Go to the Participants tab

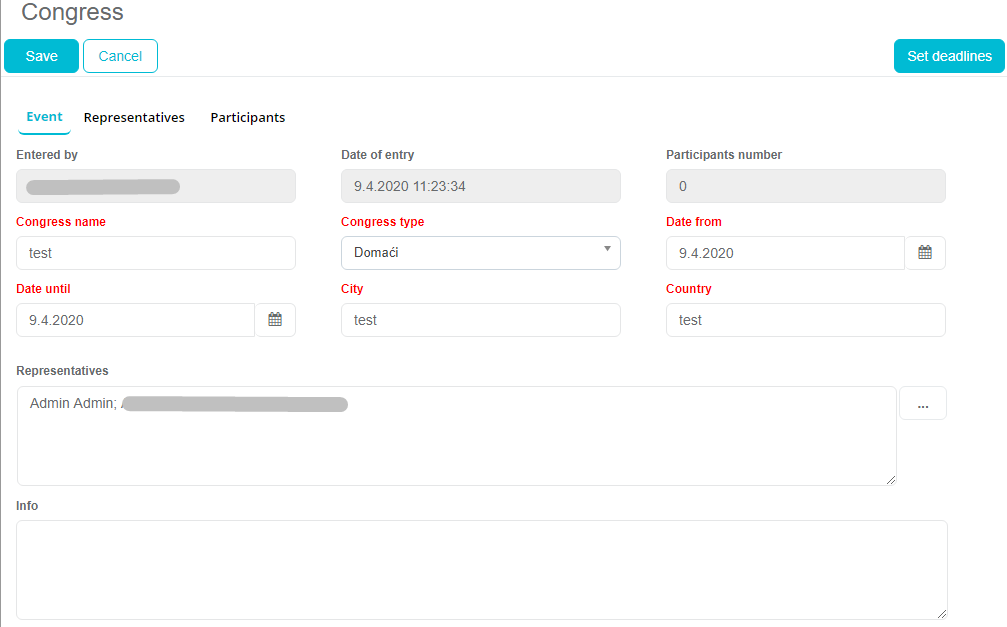[x=247, y=117]
